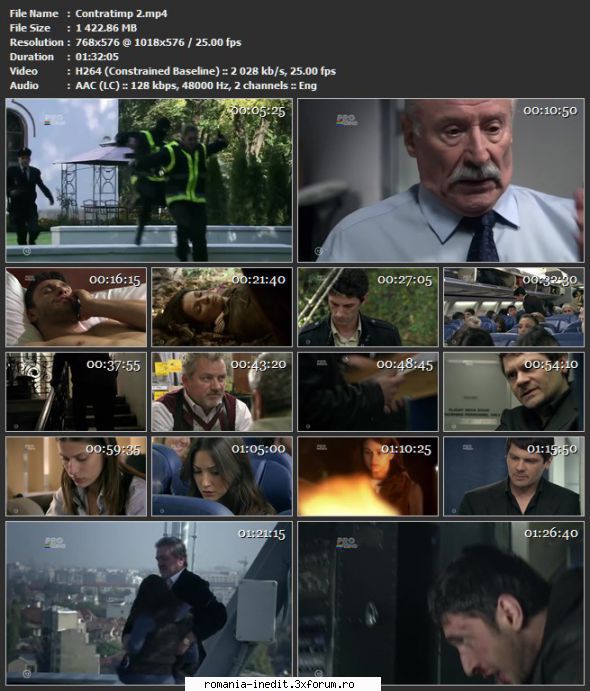This screenshot has height=691, width=590.
Task: Select the resolution value 768x576 @ 1018x576
Action: (130, 42)
